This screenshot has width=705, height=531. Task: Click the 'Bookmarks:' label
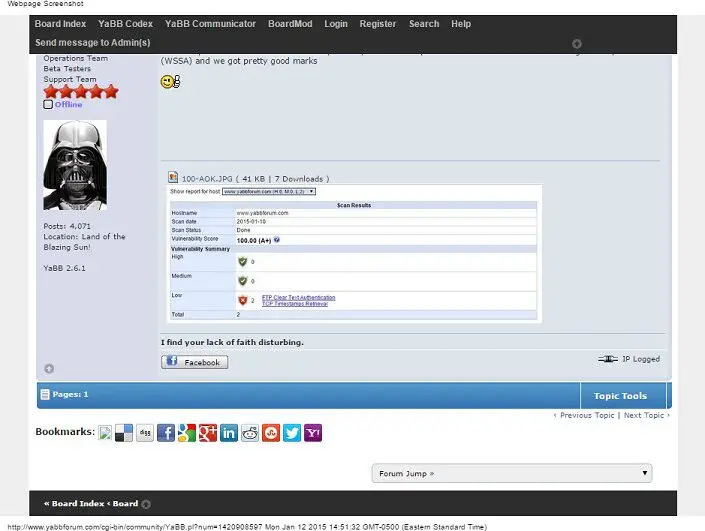point(65,432)
